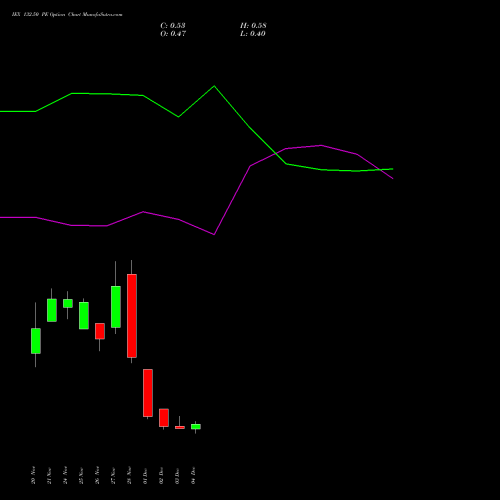
Task: Click the small green candlestick for 24 Nov
Action: pos(68,303)
